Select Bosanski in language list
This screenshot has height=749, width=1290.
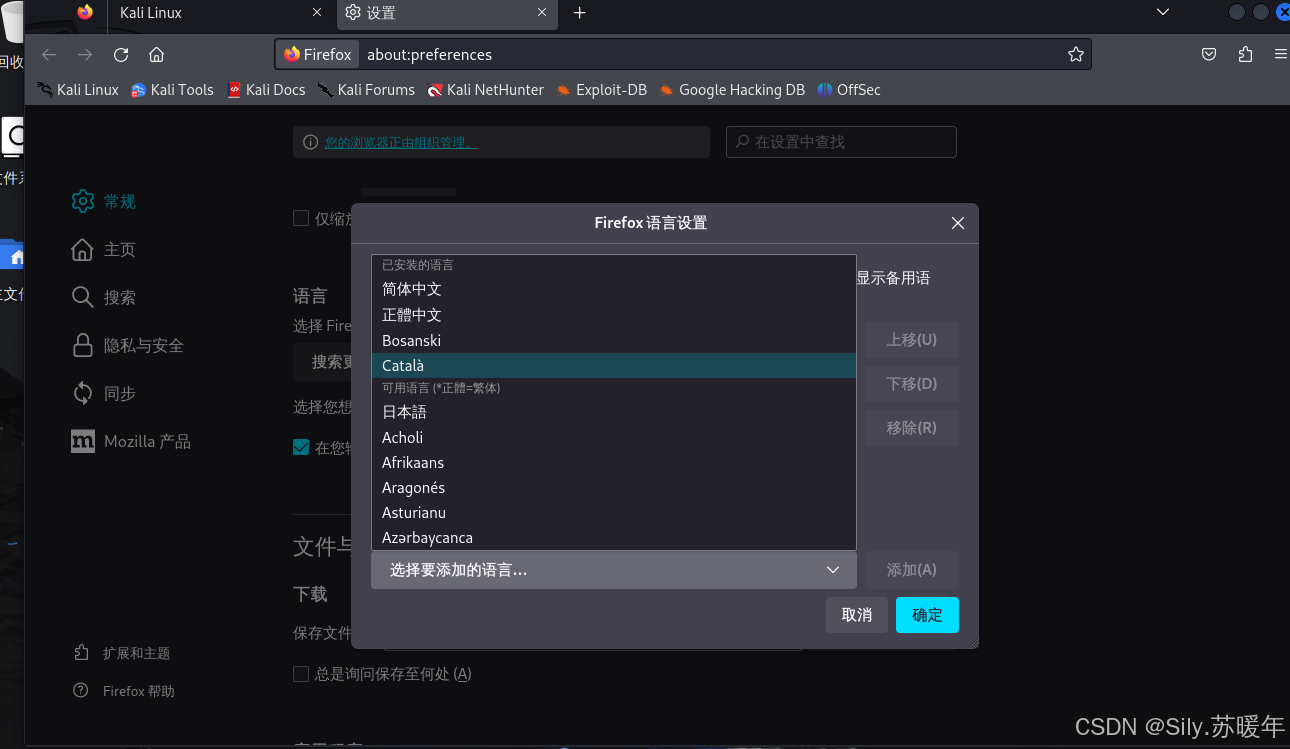pos(613,341)
